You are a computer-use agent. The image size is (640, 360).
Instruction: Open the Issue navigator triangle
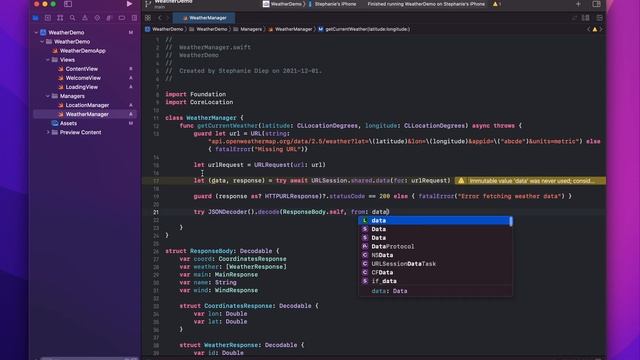[84, 18]
